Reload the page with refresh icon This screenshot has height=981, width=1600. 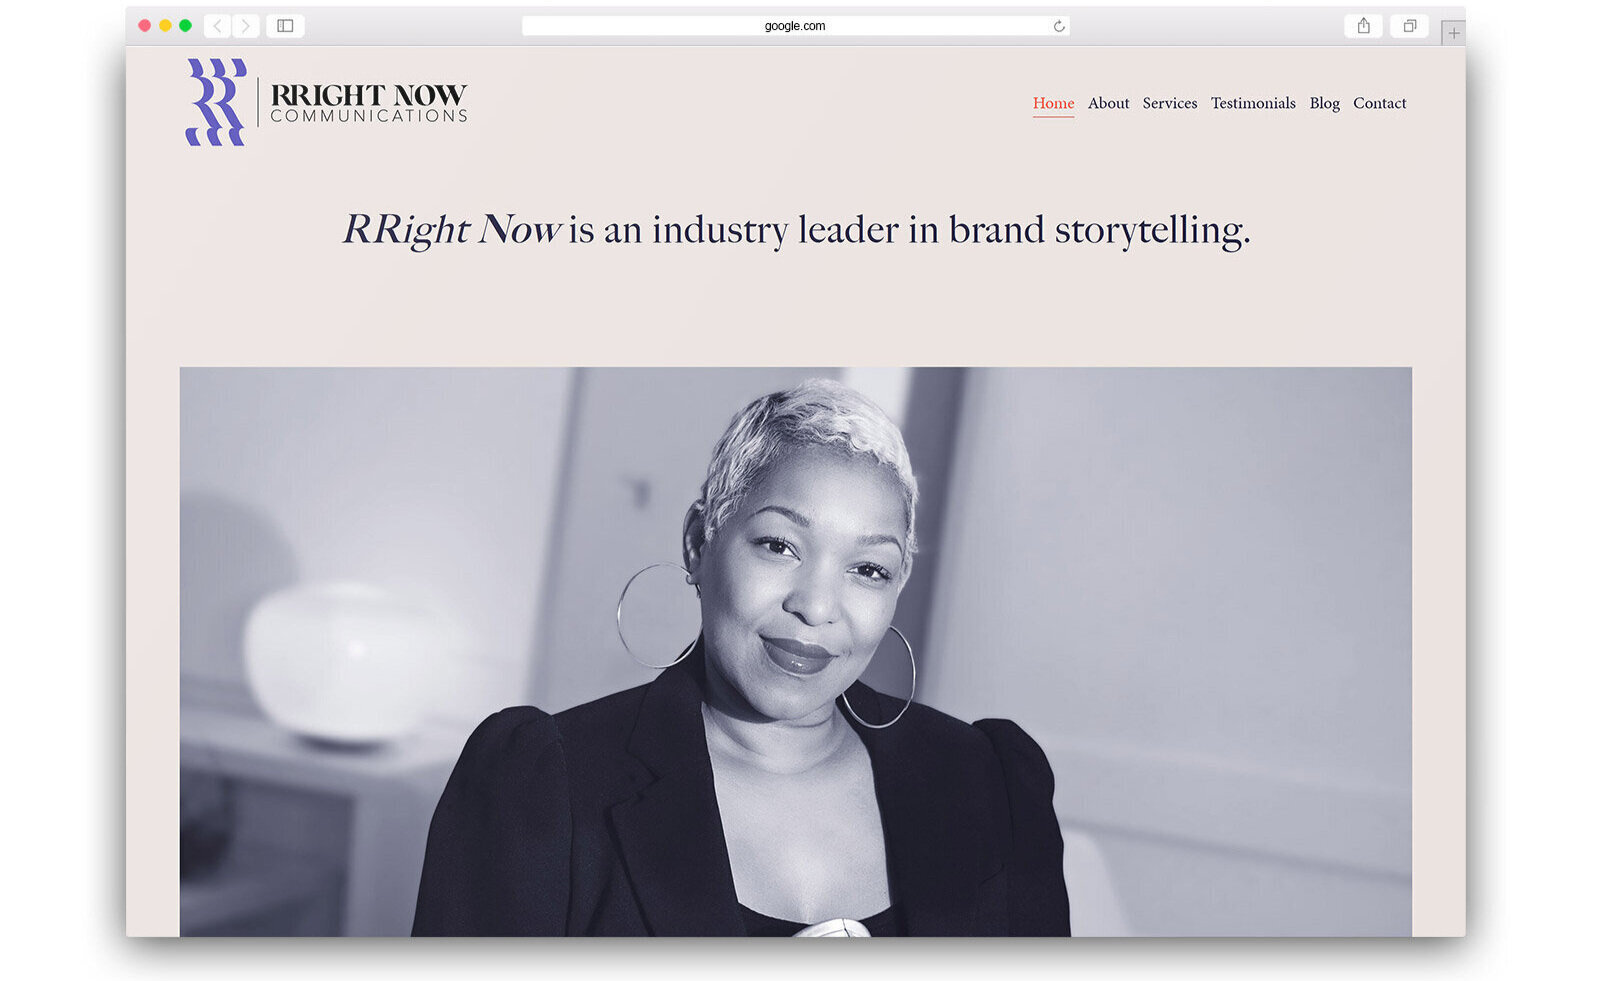[1059, 26]
